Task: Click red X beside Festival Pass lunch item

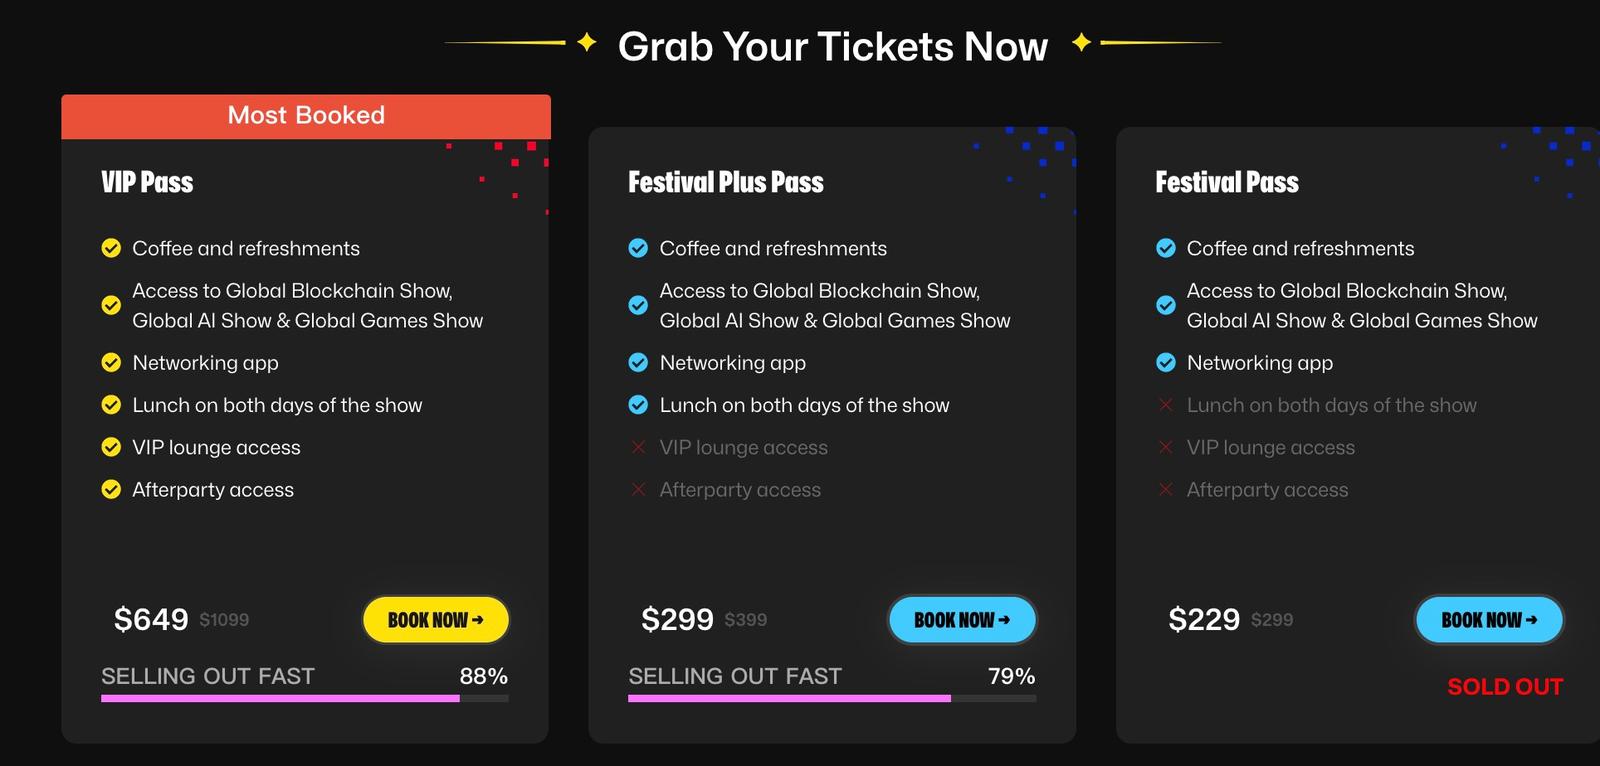Action: click(1165, 405)
